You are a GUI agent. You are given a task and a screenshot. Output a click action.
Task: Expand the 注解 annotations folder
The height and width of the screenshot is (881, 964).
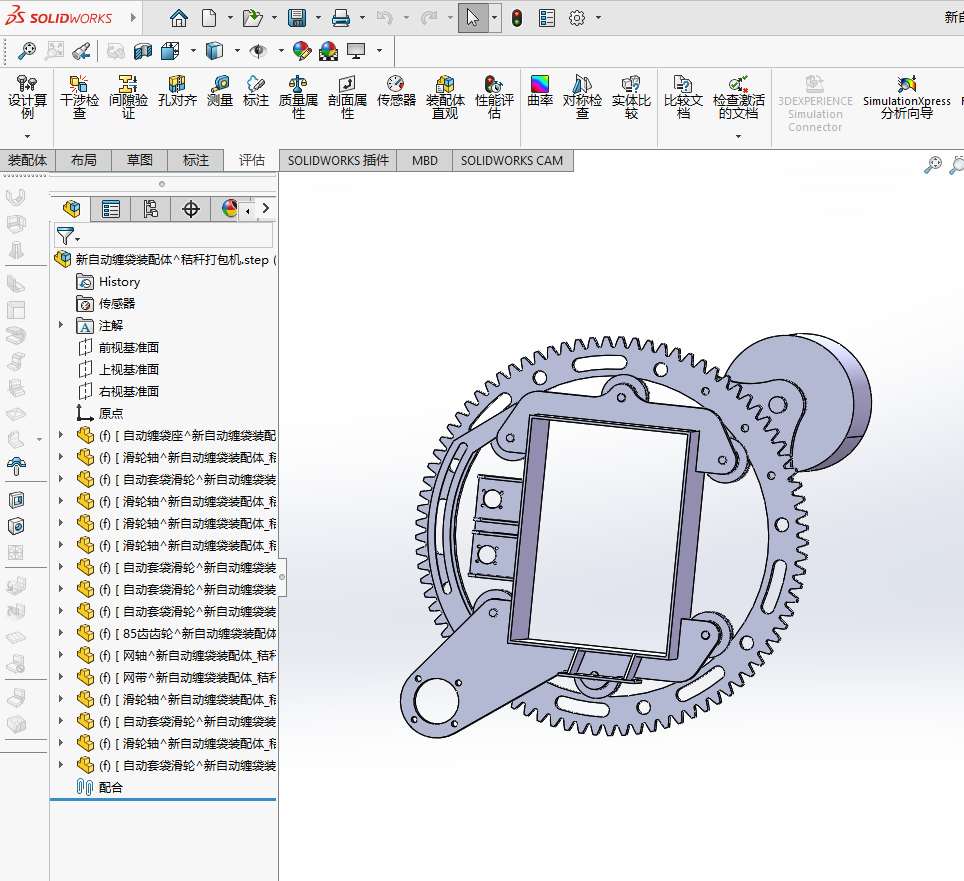[x=61, y=325]
